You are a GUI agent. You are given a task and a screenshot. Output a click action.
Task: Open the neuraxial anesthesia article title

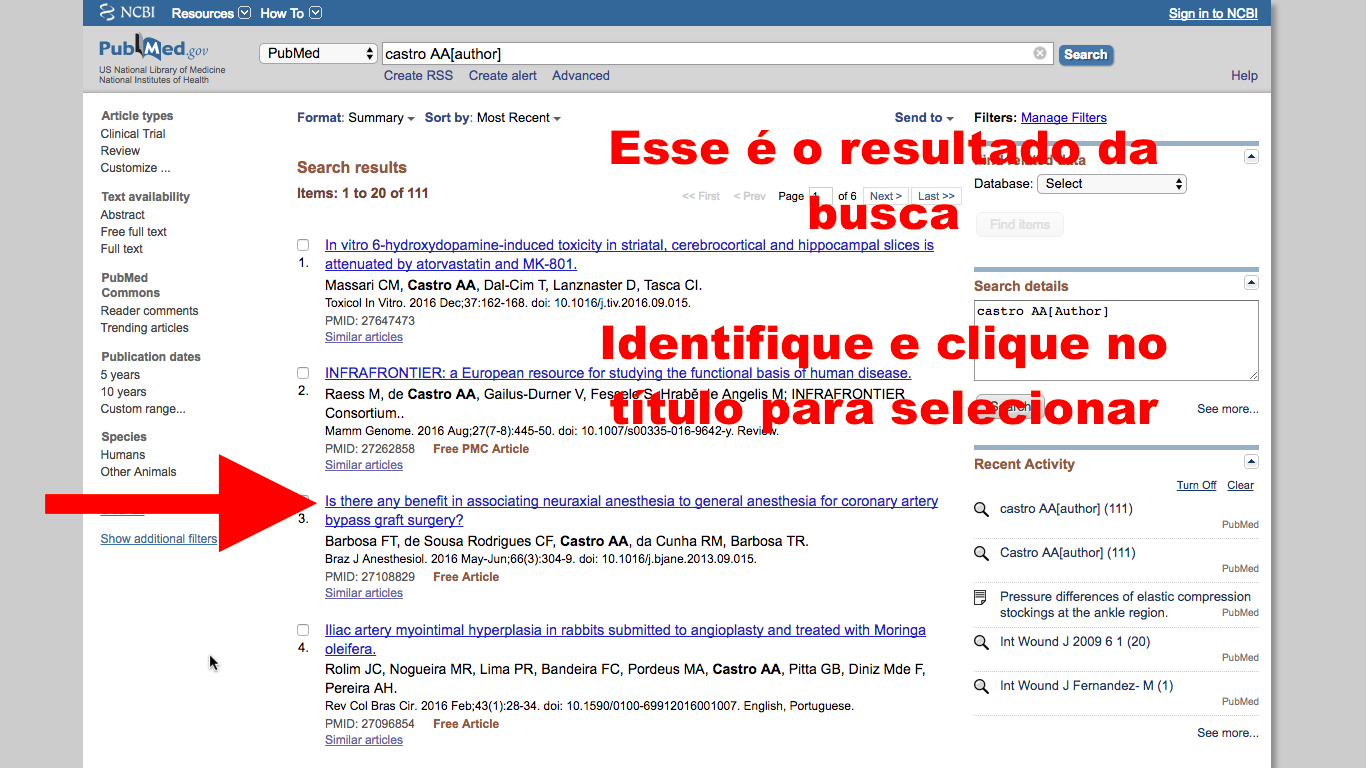[x=631, y=501]
